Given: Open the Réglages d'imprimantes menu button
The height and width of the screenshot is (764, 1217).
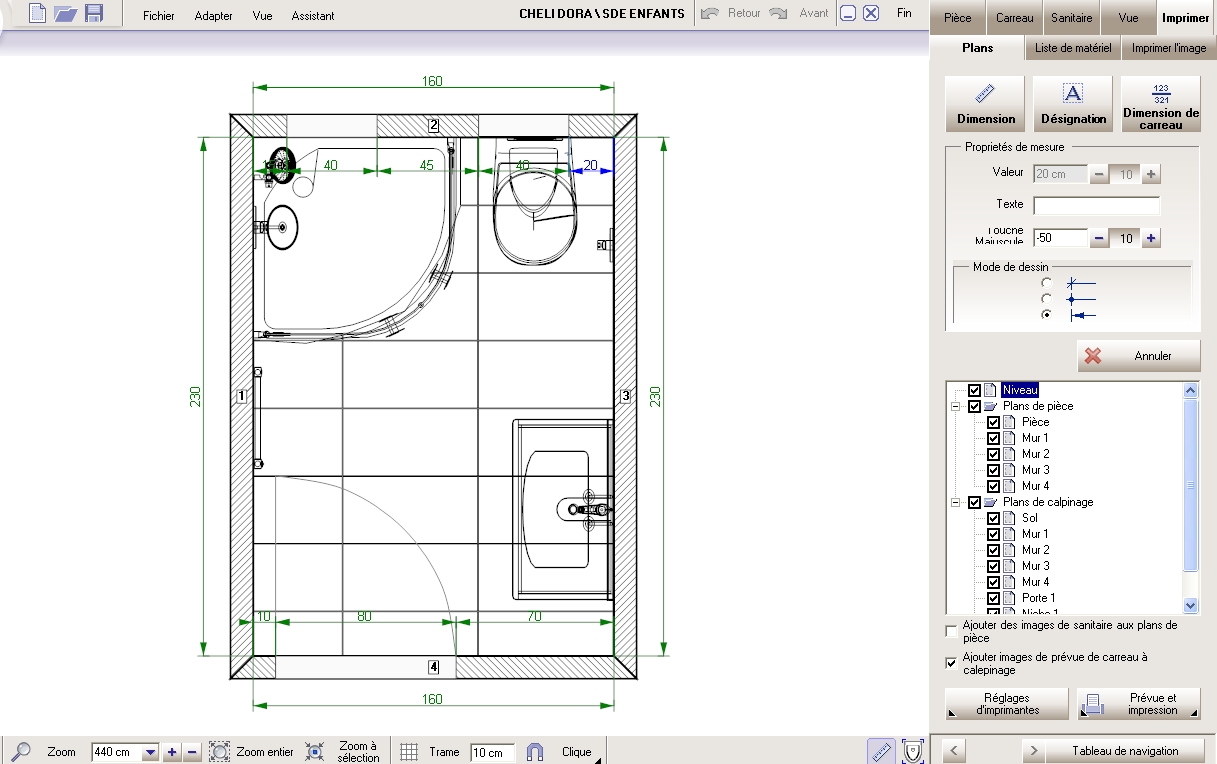Looking at the screenshot, I should pos(1007,704).
